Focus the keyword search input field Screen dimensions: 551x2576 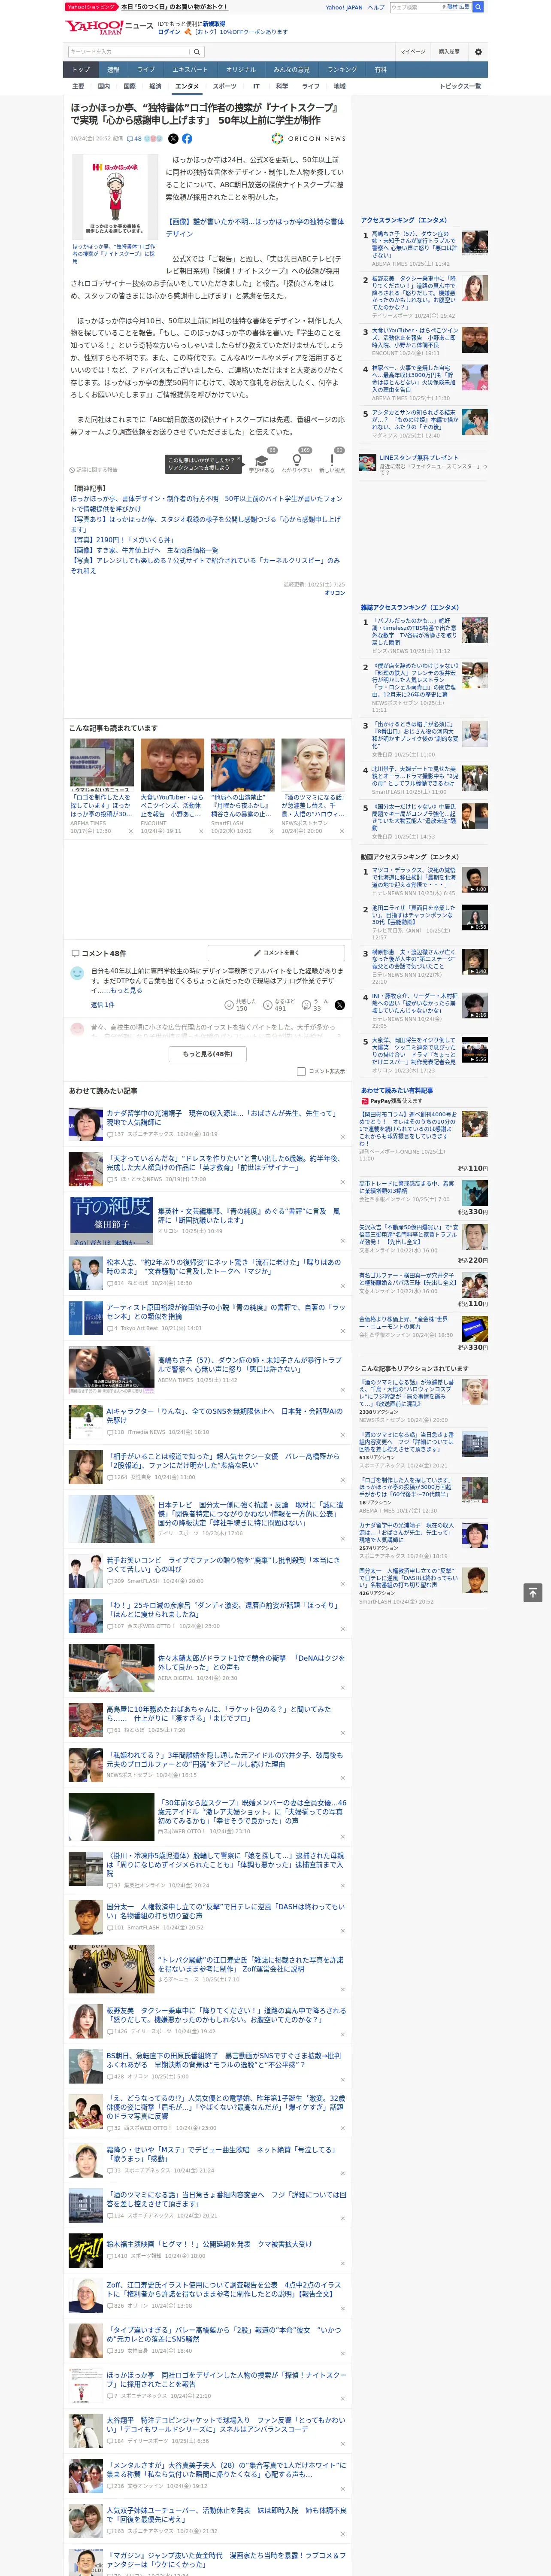click(129, 52)
